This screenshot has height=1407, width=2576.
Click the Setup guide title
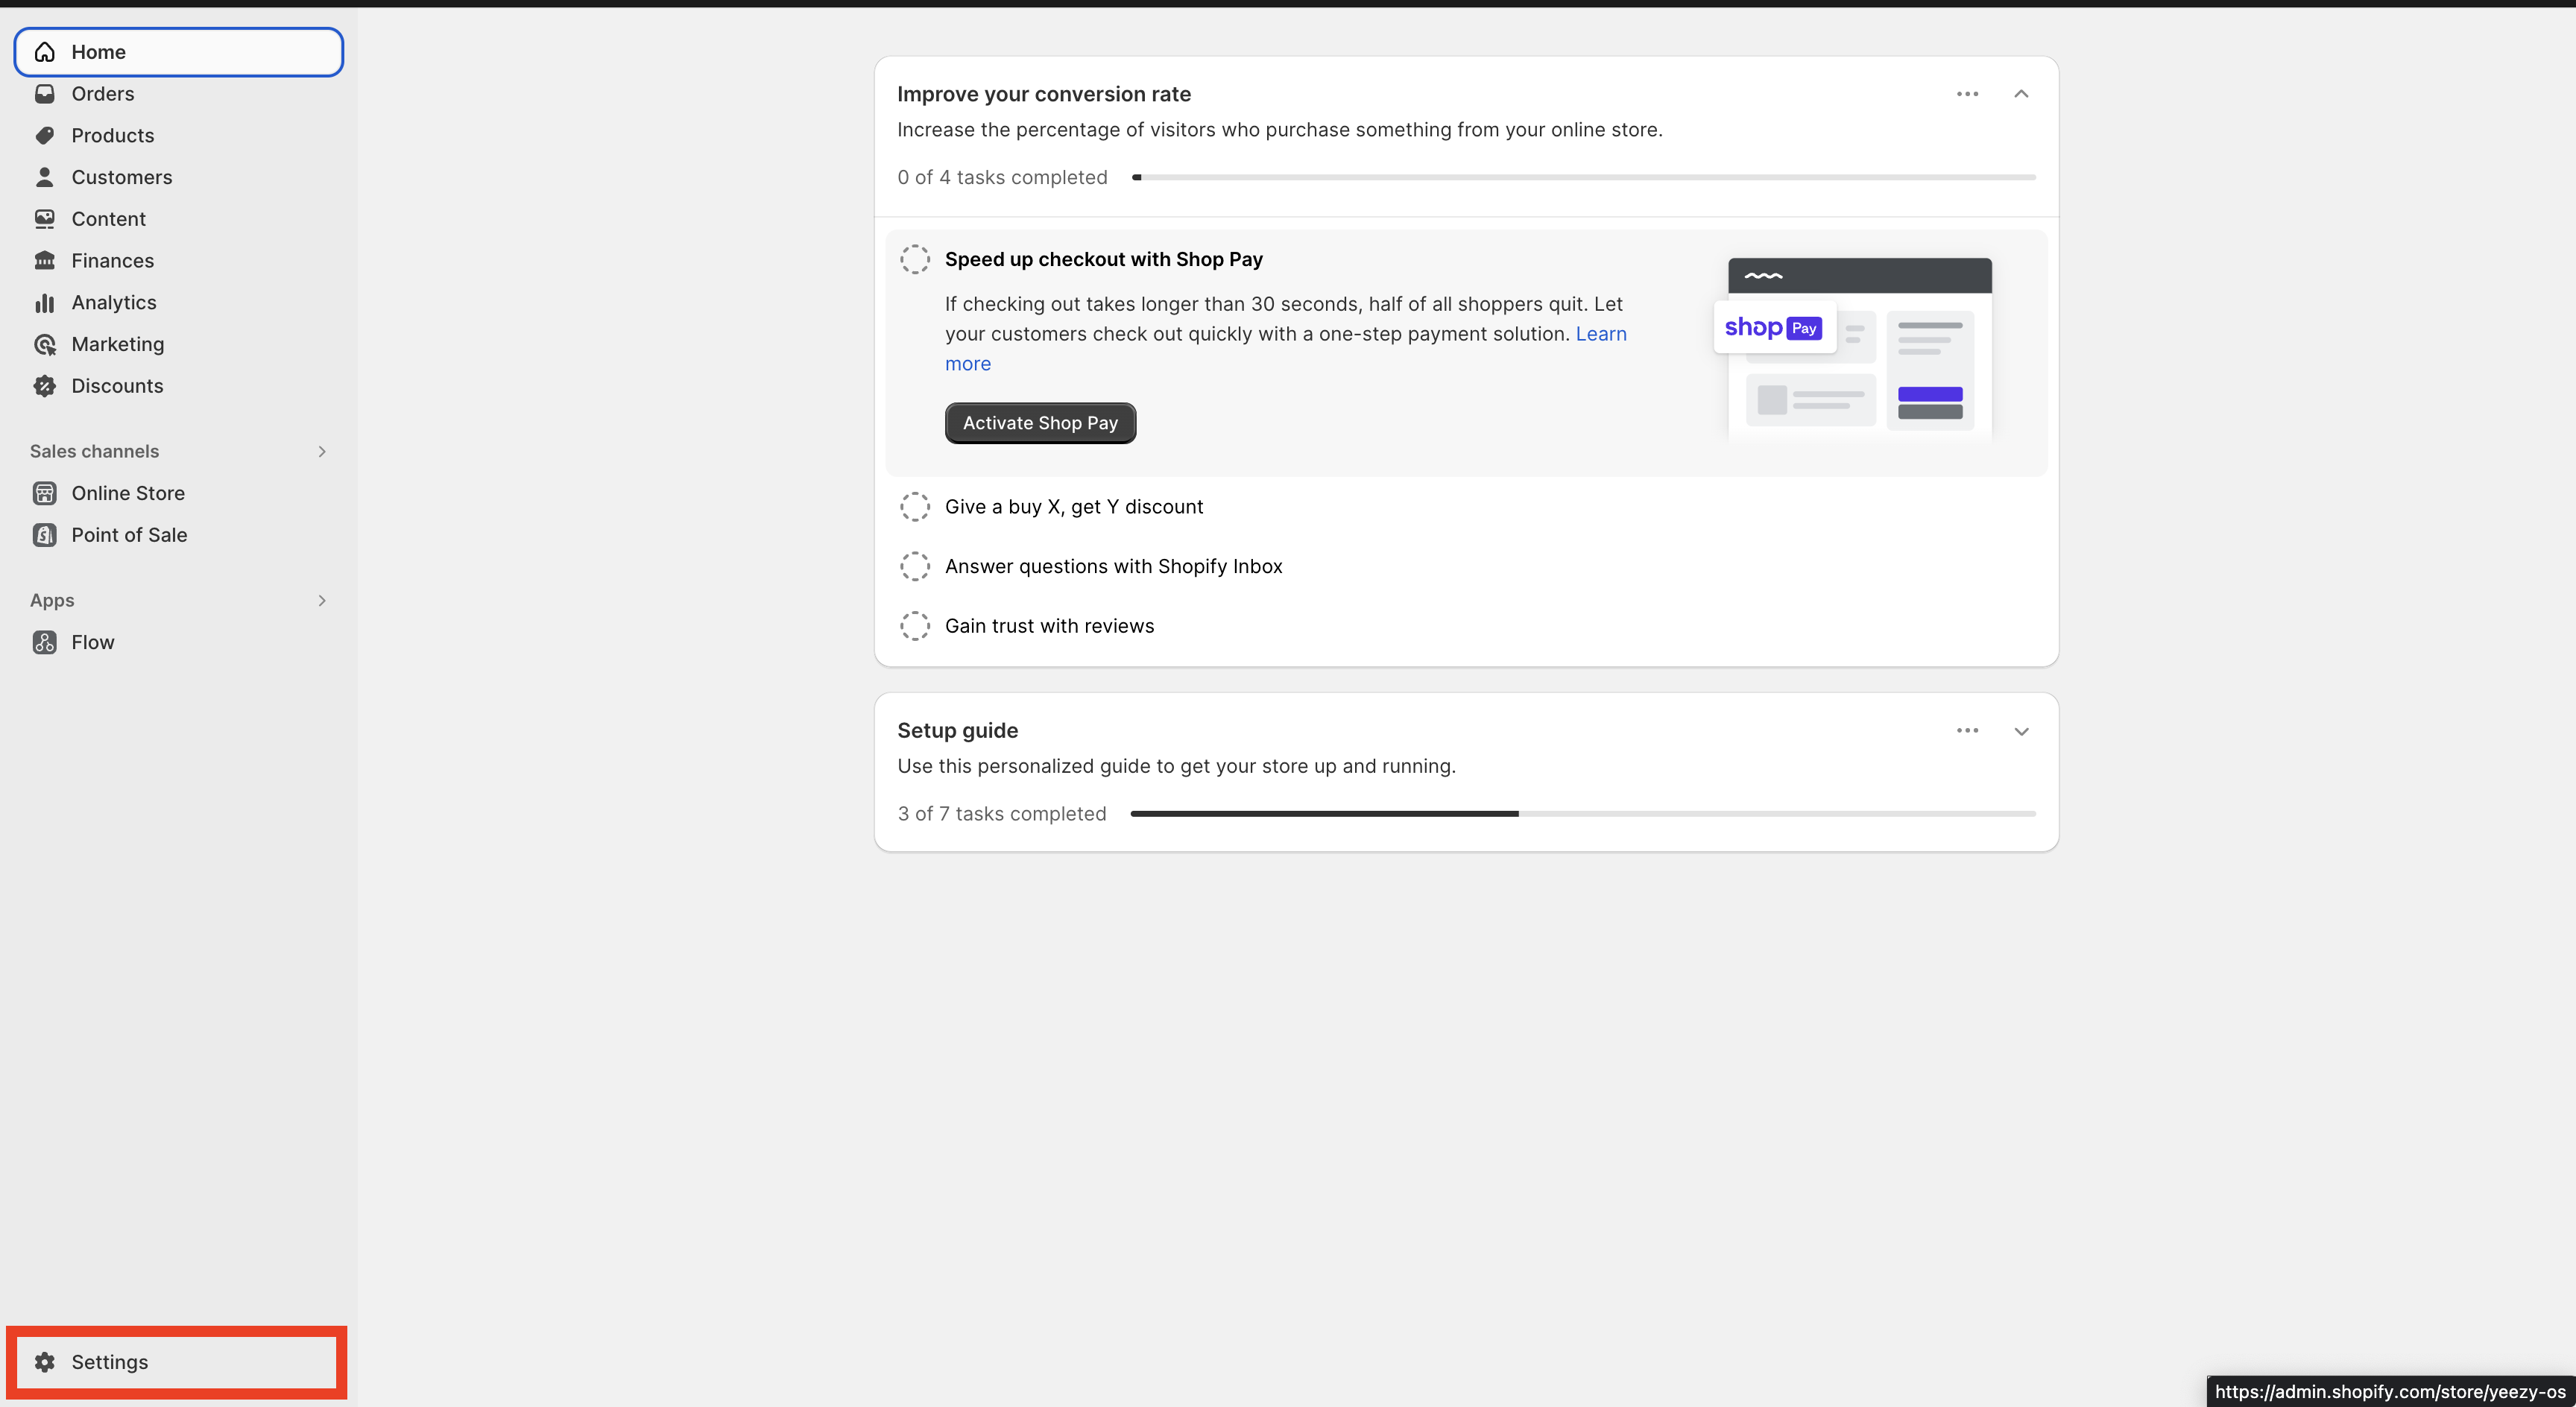(957, 731)
